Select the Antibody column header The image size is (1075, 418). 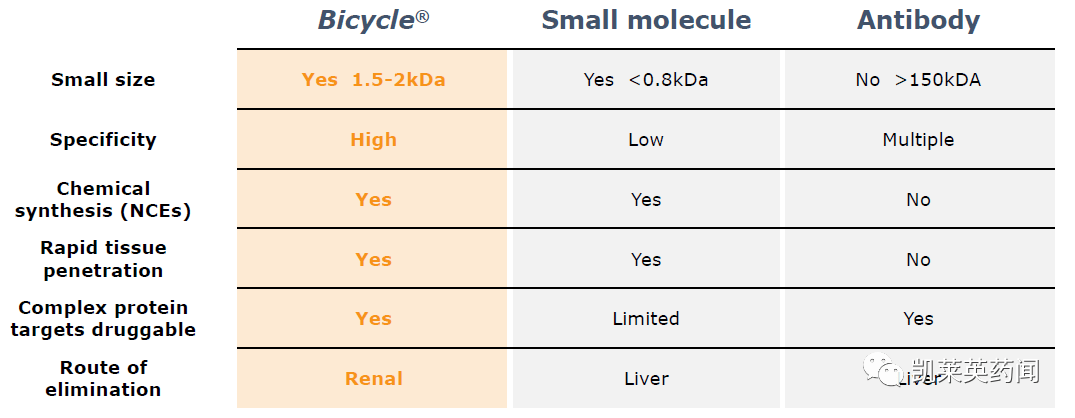[x=918, y=21]
